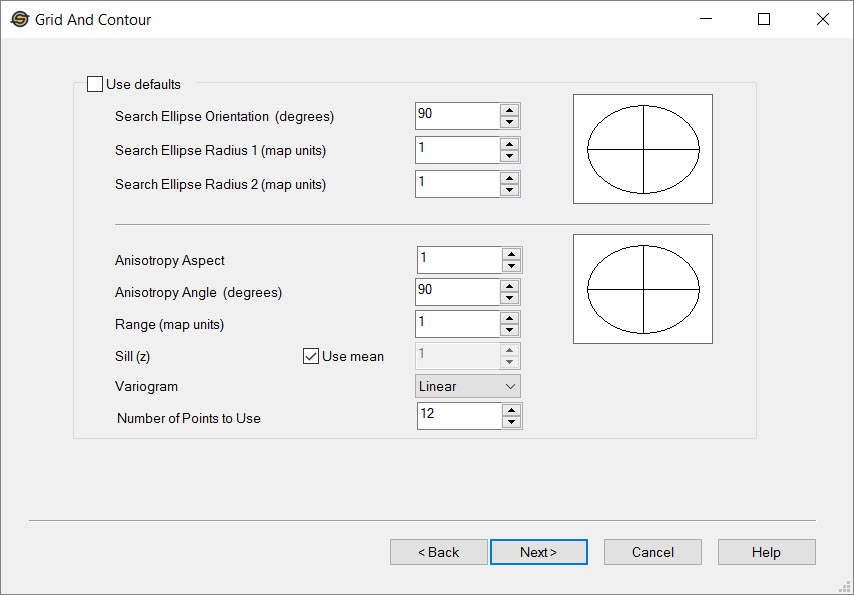
Task: Decrease Anisotropy Angle with down arrow
Action: (x=511, y=298)
